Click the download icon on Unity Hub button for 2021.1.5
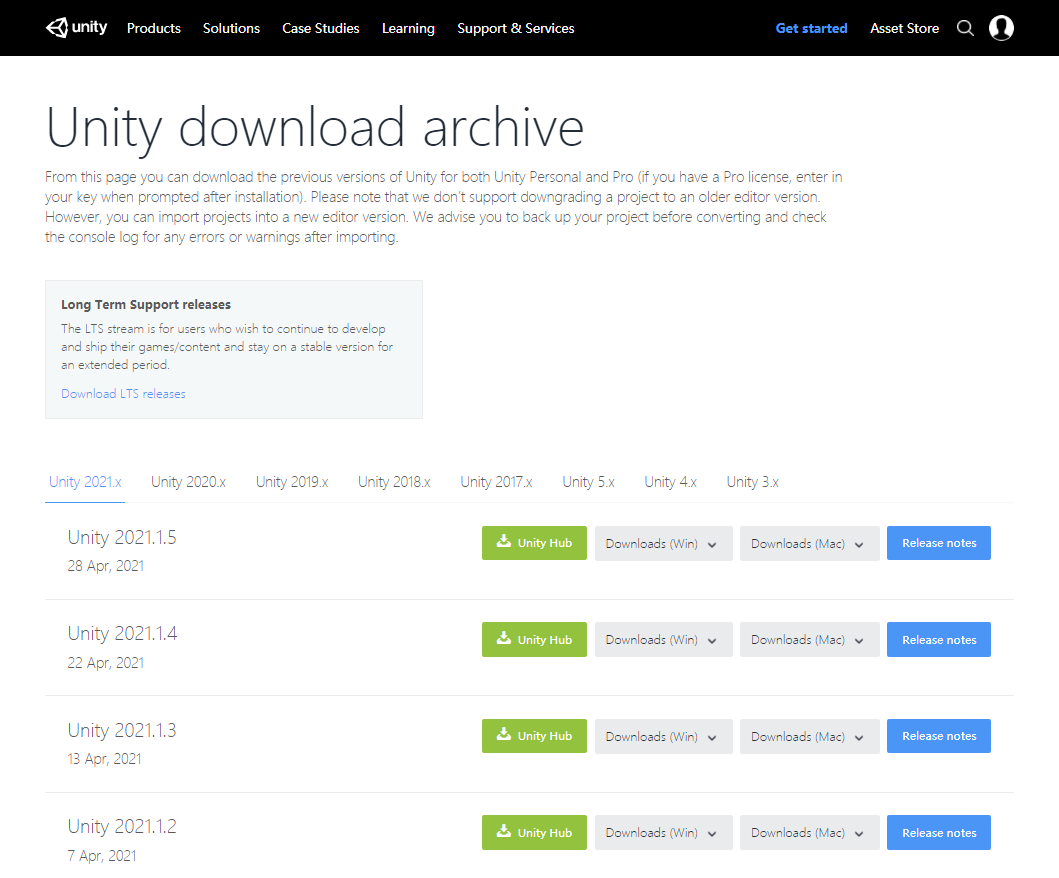Viewport: 1059px width, 878px height. tap(504, 542)
